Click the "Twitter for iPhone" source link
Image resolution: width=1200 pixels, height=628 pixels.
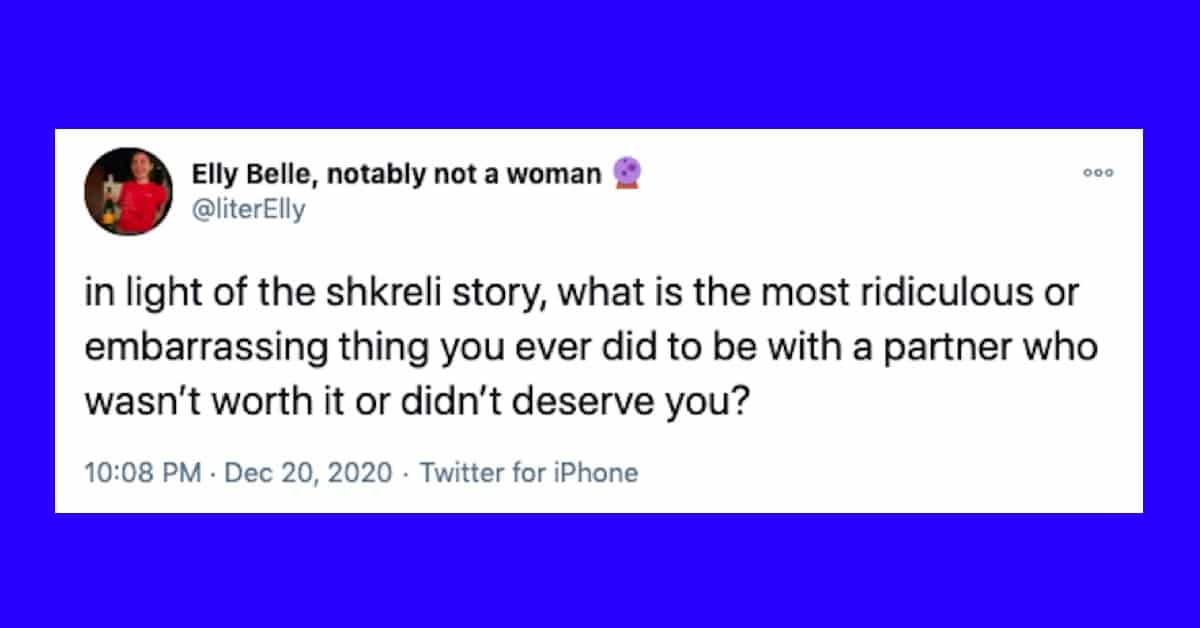click(x=528, y=472)
